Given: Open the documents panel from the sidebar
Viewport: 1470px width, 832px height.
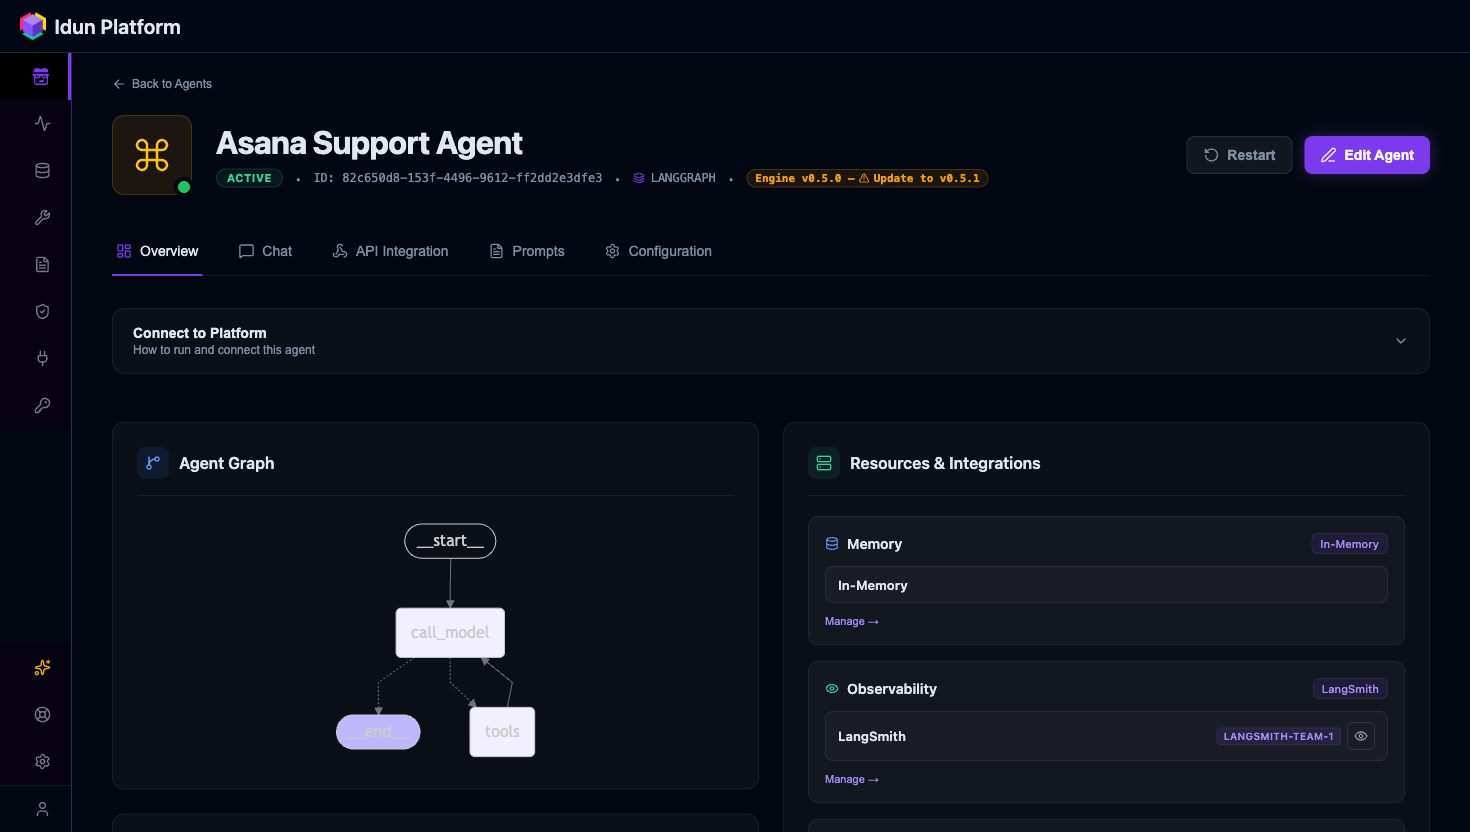Looking at the screenshot, I should click(41, 264).
